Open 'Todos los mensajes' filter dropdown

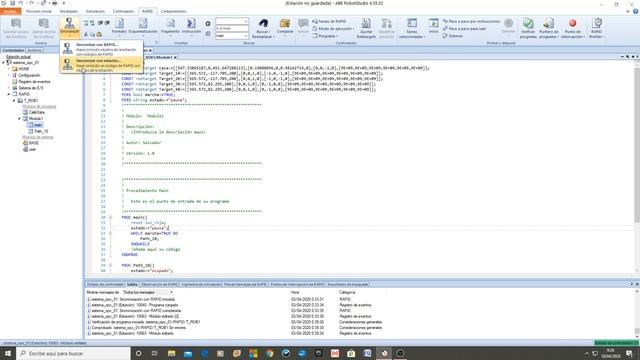point(148,293)
